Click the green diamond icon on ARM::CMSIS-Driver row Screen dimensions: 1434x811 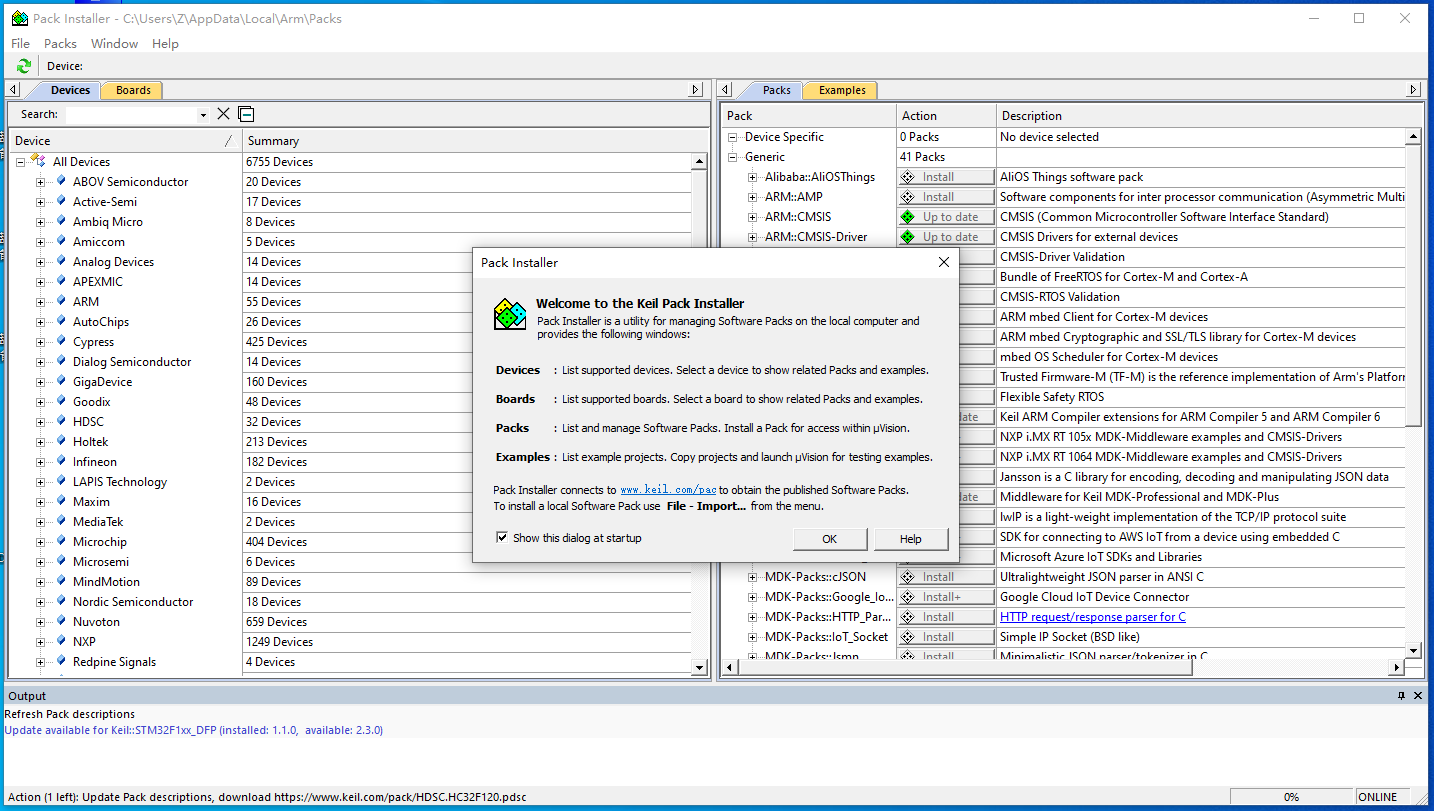coord(908,237)
